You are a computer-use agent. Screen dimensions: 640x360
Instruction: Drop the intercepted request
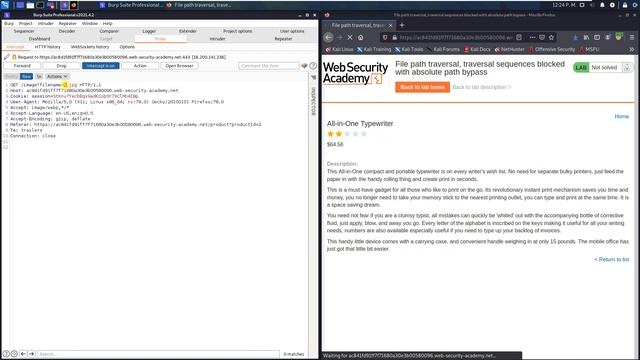(61, 66)
